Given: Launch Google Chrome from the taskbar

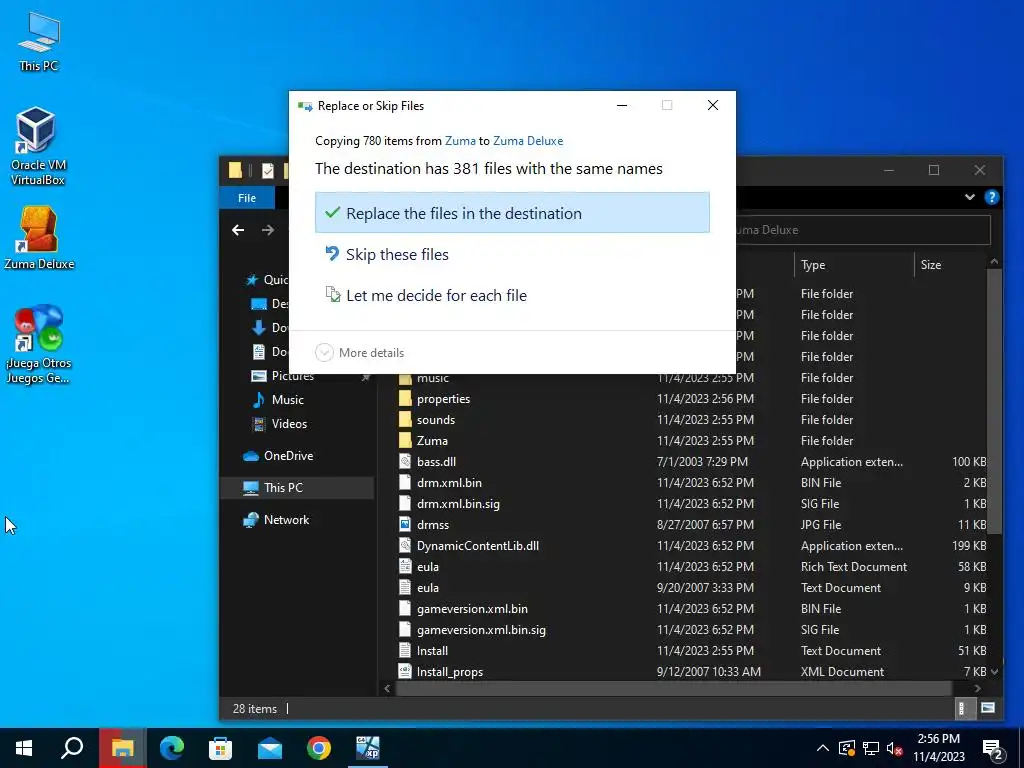Looking at the screenshot, I should pyautogui.click(x=319, y=748).
